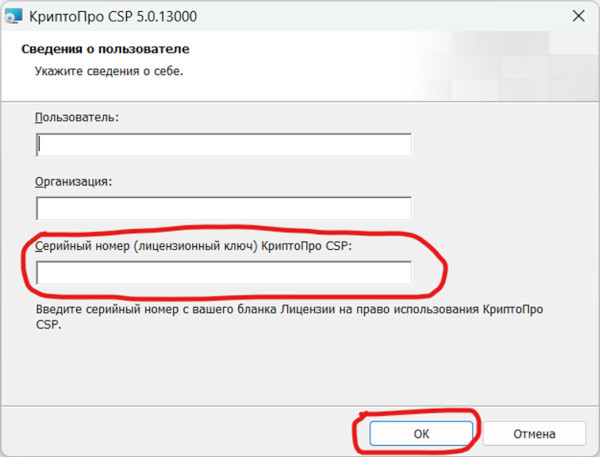Click the Серийный номер (лицензионный ключ) label
Viewport: 600px width, 457px height.
193,246
